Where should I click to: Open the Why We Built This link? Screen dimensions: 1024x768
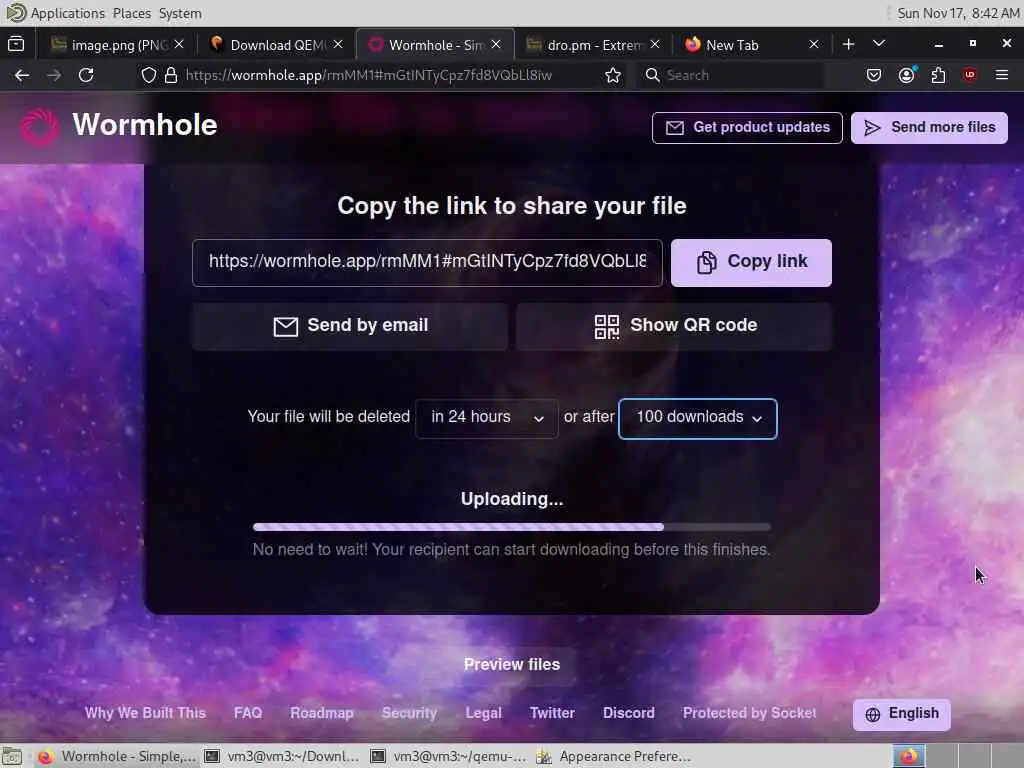145,713
